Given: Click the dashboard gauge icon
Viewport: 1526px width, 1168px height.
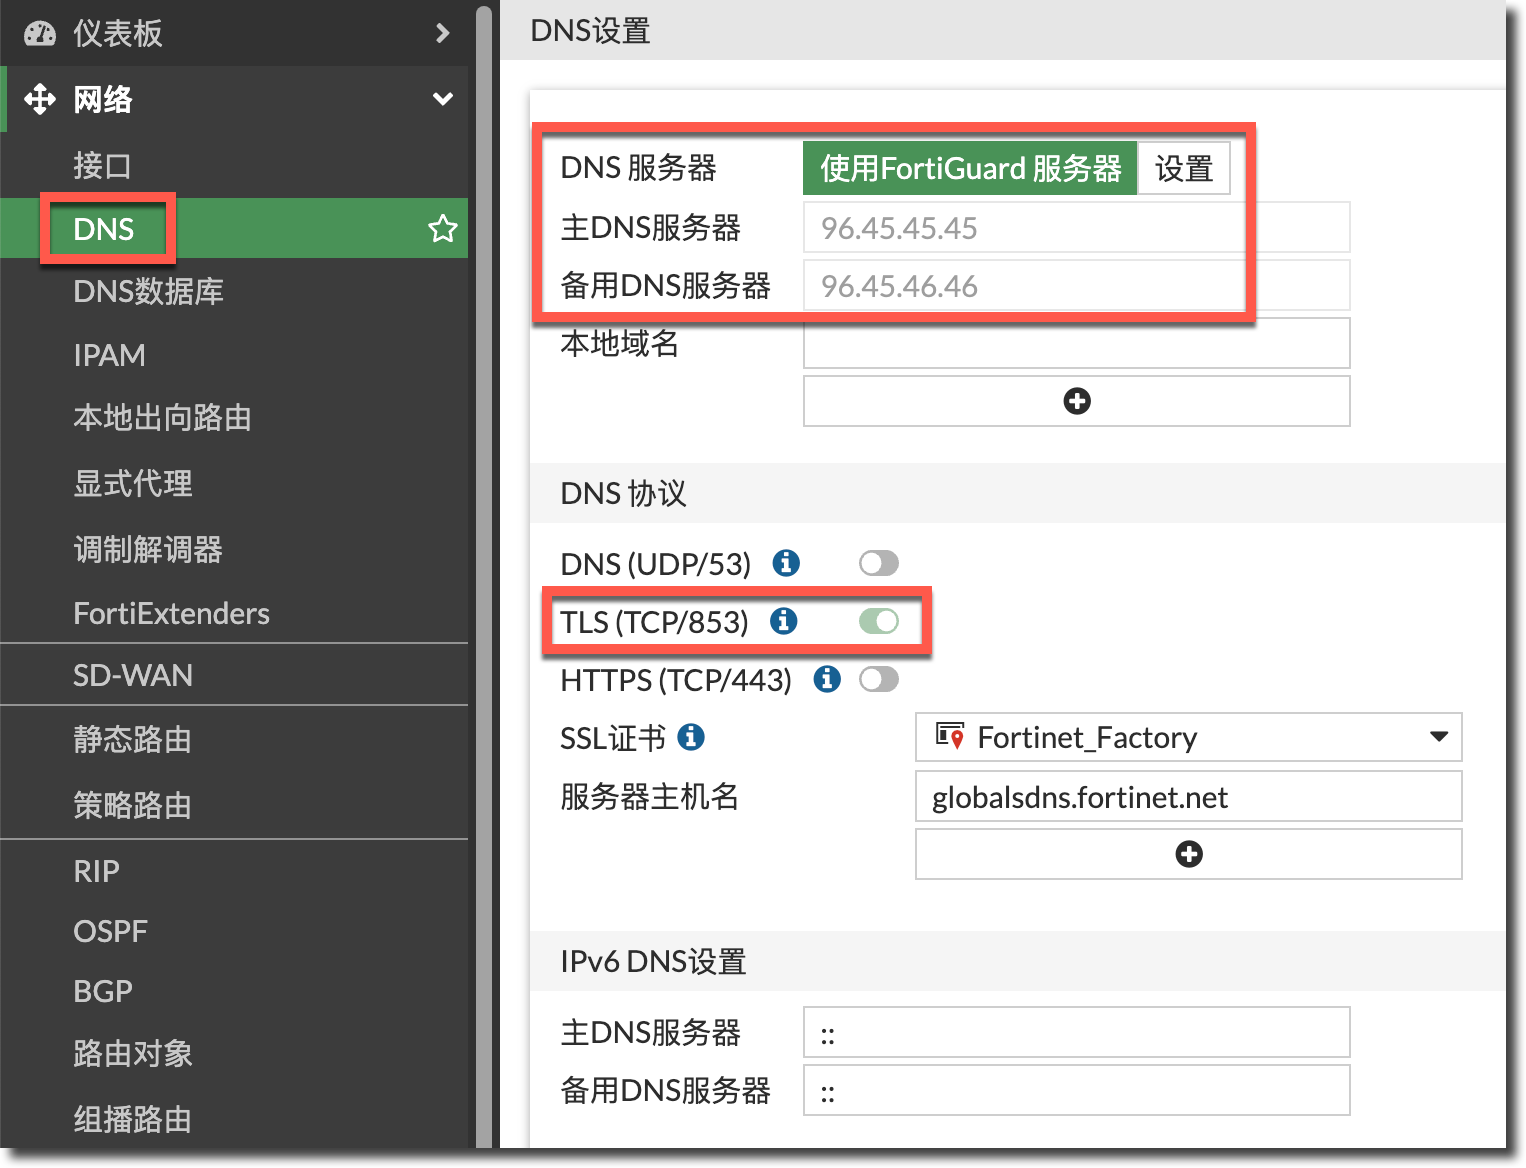Looking at the screenshot, I should tap(40, 34).
